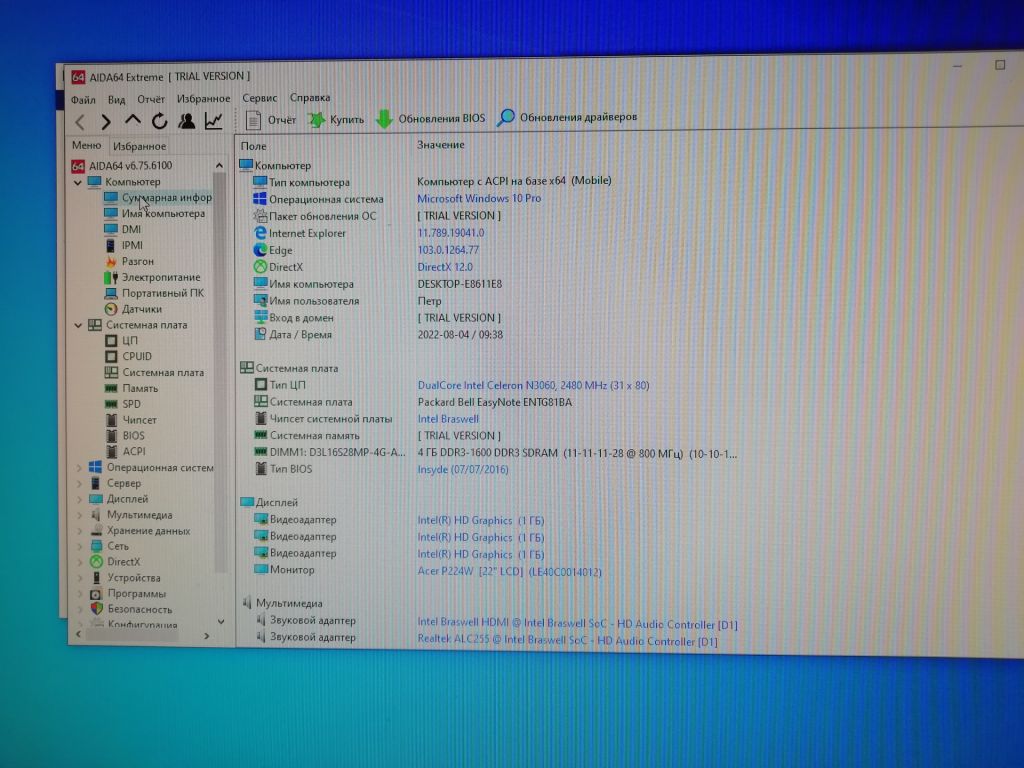Go forward with the right arrow toolbar icon
Screen dimensions: 1024x768
[x=106, y=121]
